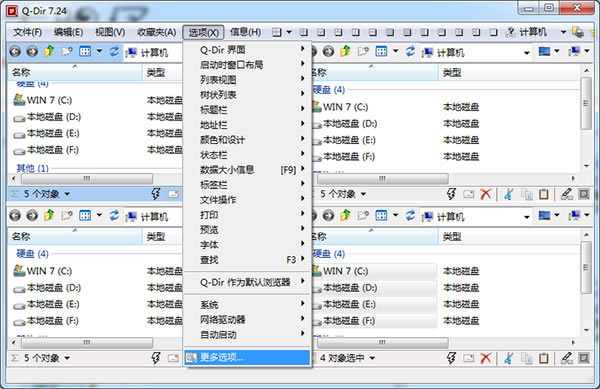Open Q-Dir 界面 submenu
This screenshot has width=600, height=389.
[247, 50]
